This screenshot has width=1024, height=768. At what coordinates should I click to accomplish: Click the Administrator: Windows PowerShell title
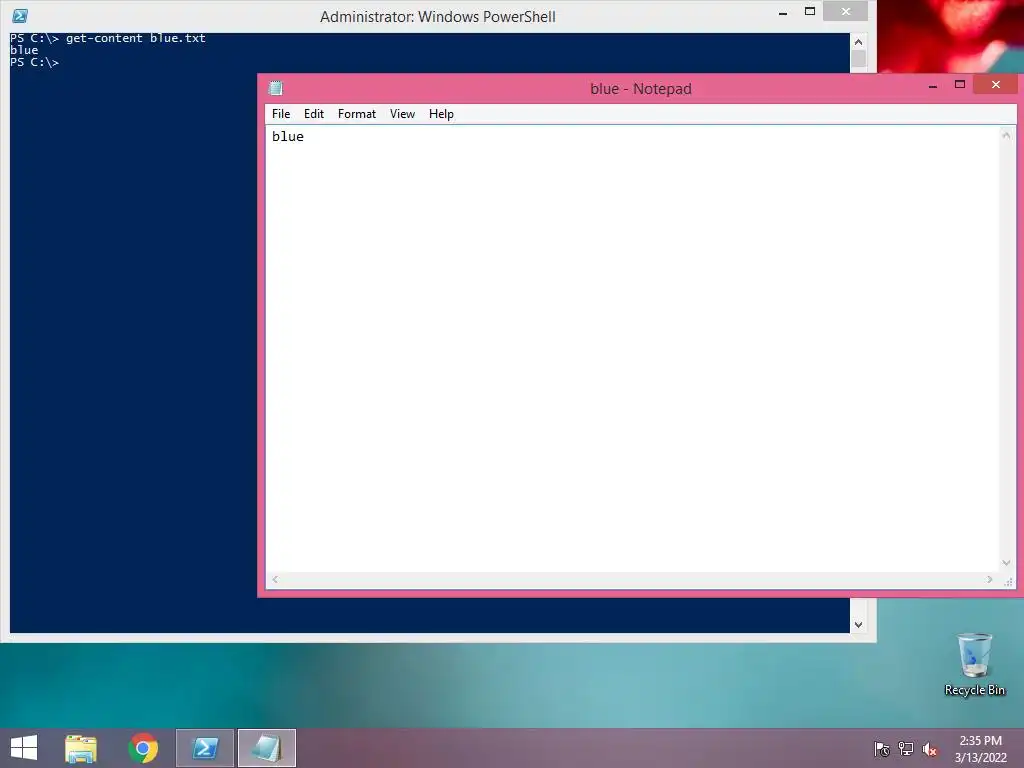[438, 17]
